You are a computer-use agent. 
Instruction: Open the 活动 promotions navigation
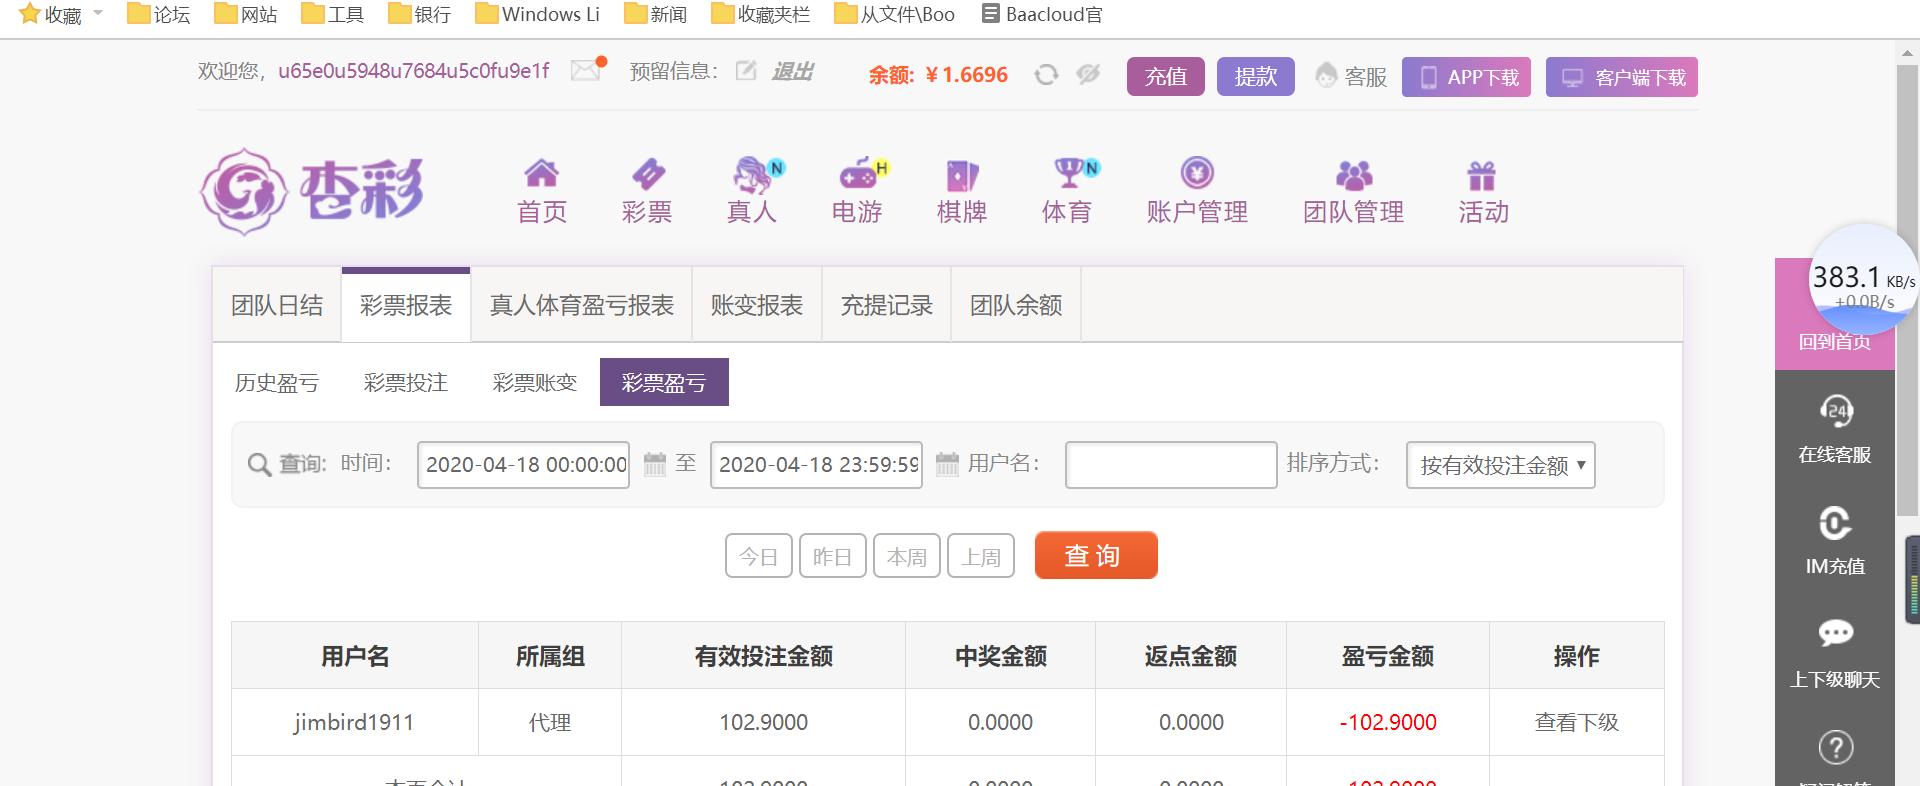pyautogui.click(x=1483, y=191)
